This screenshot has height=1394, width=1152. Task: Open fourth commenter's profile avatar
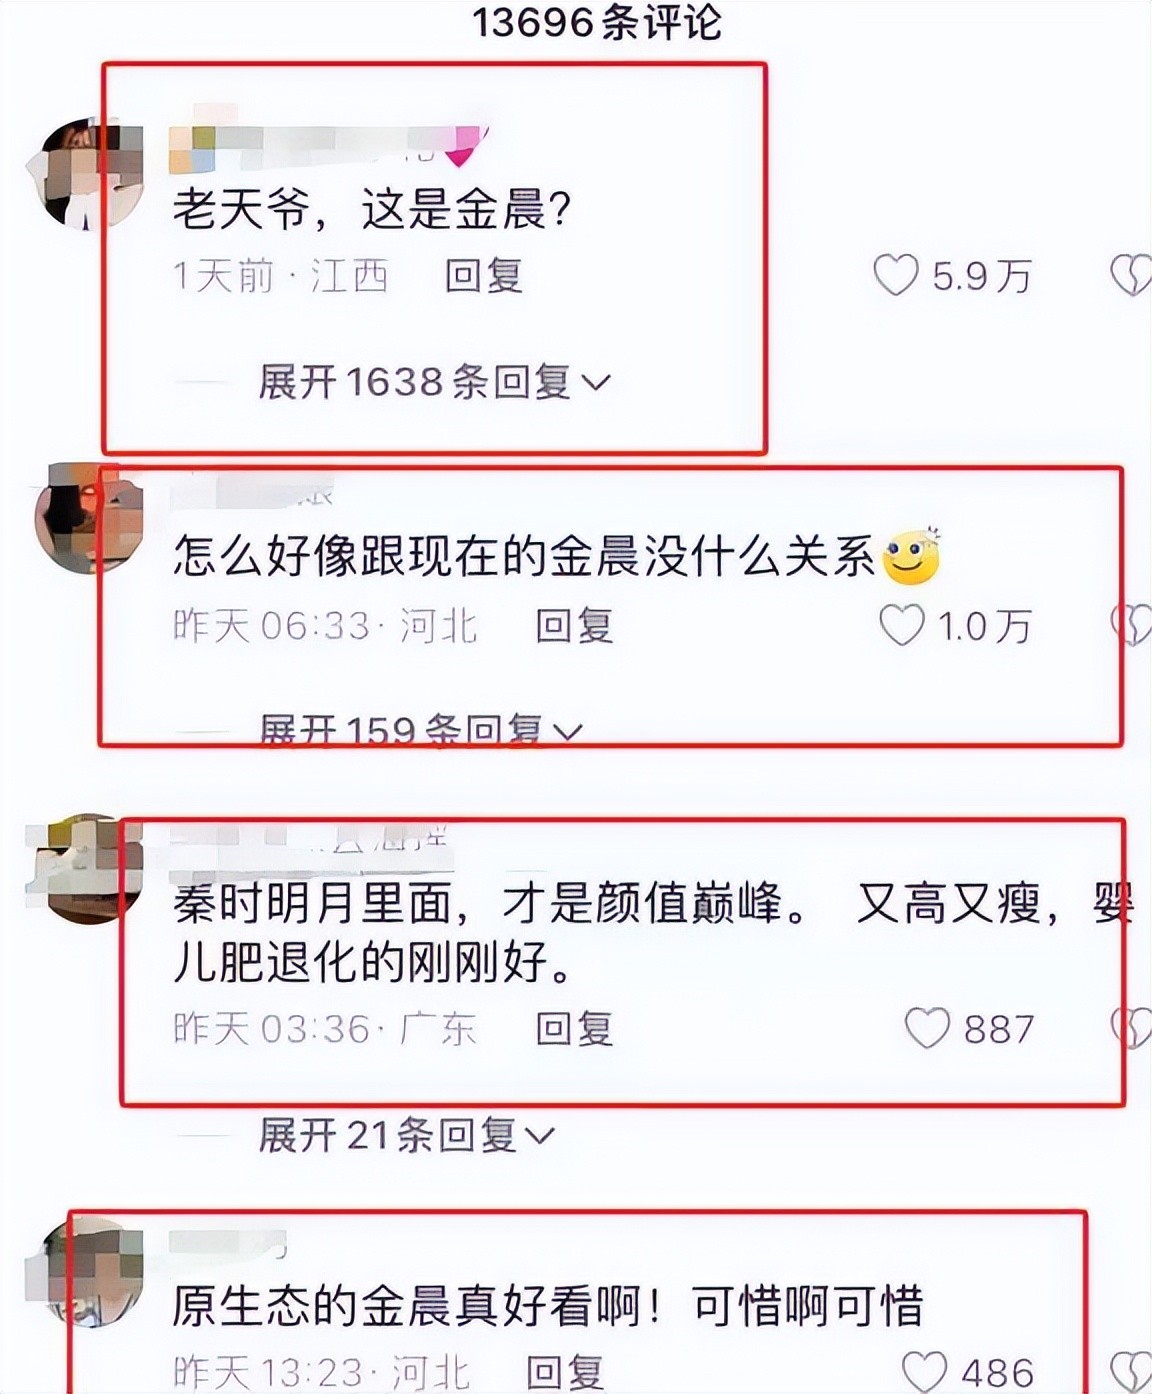pos(90,1272)
